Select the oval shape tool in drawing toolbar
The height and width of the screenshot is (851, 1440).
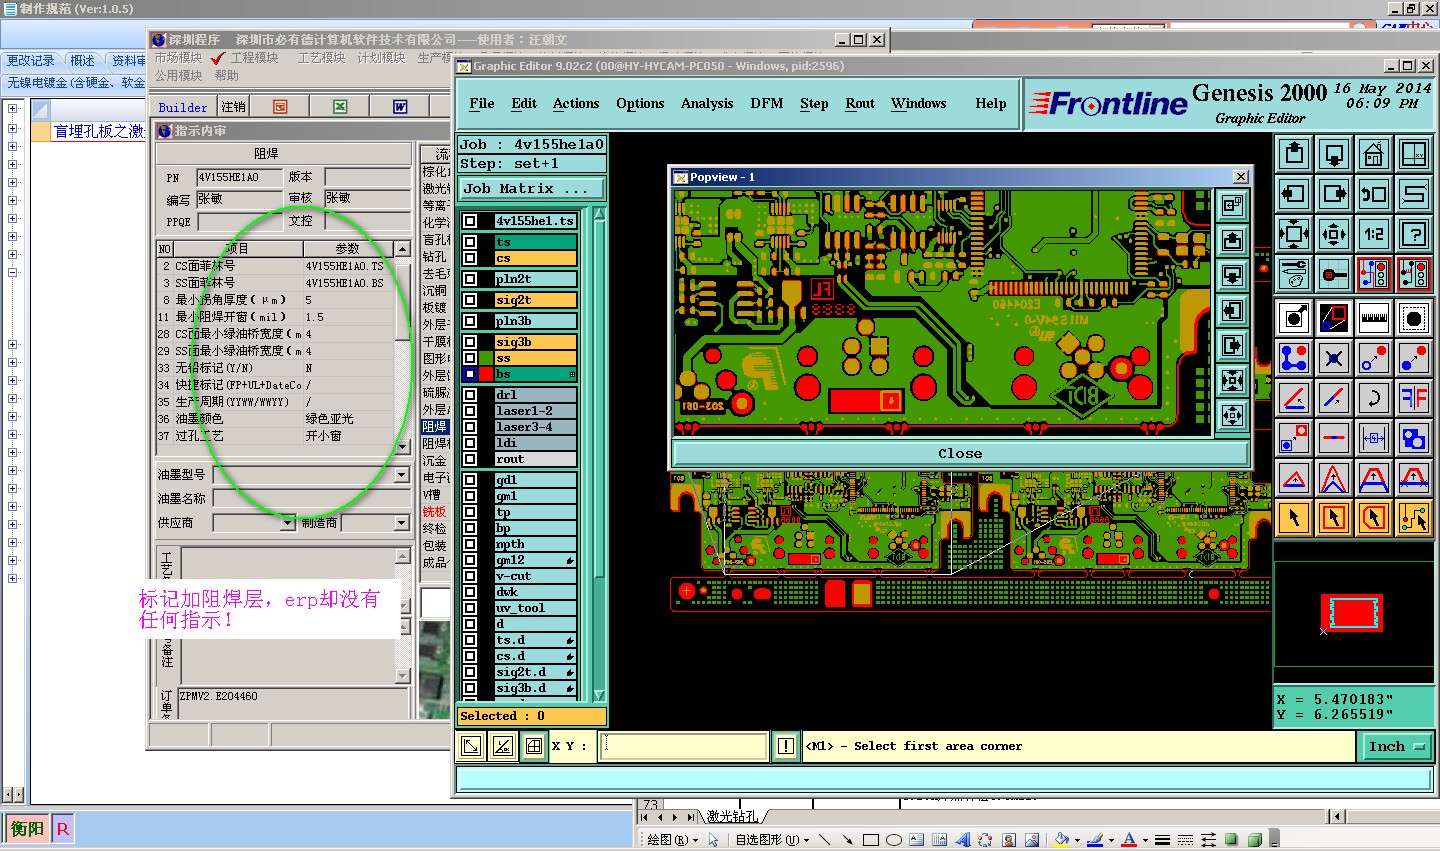[x=894, y=840]
